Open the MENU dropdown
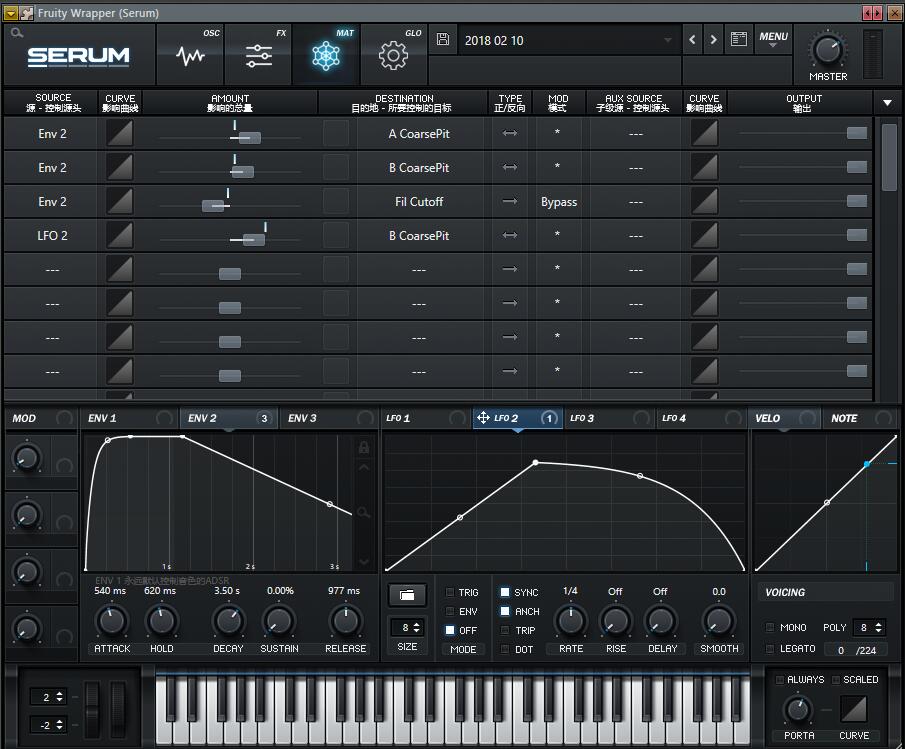 pos(773,39)
